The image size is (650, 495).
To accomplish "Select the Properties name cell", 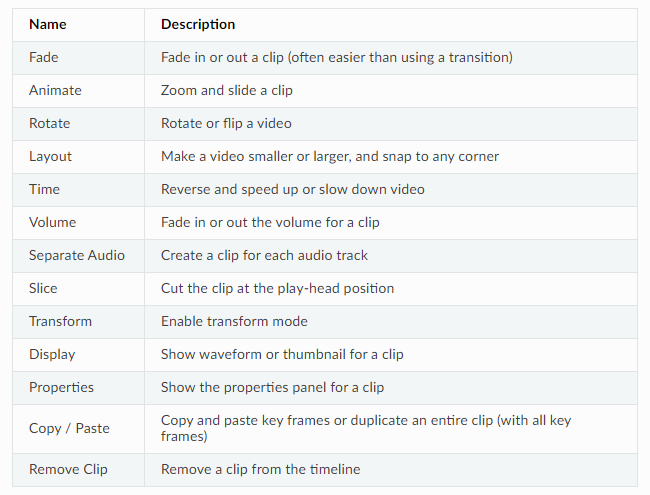I will [78, 388].
